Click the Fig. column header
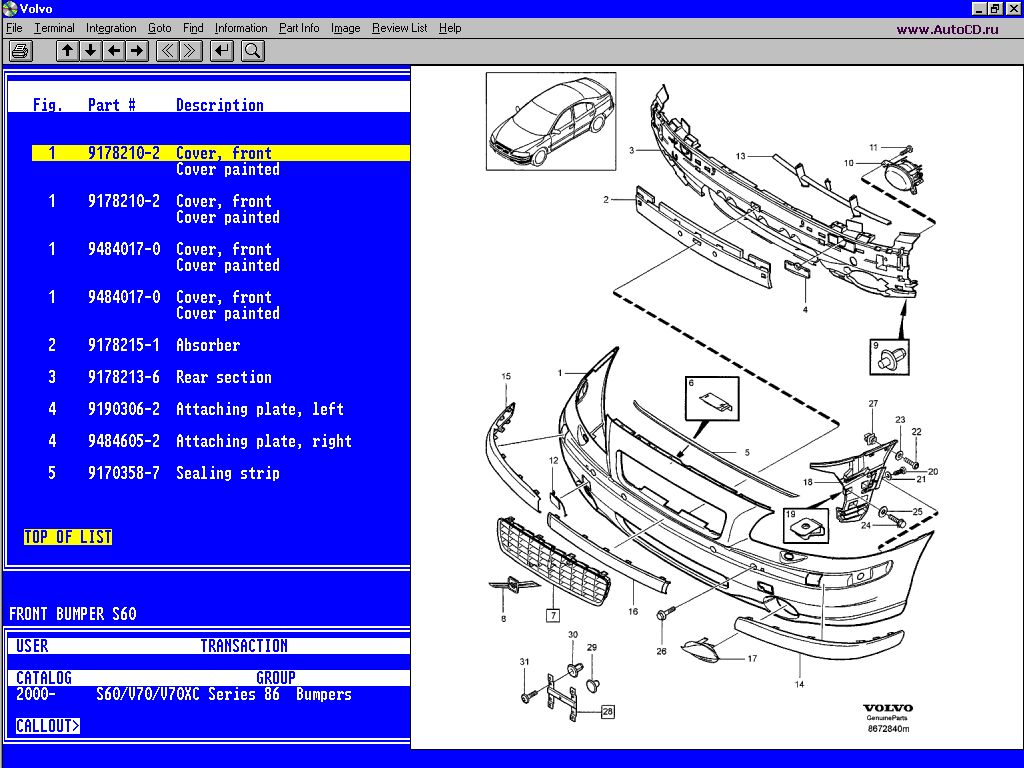The width and height of the screenshot is (1024, 768). [x=48, y=105]
